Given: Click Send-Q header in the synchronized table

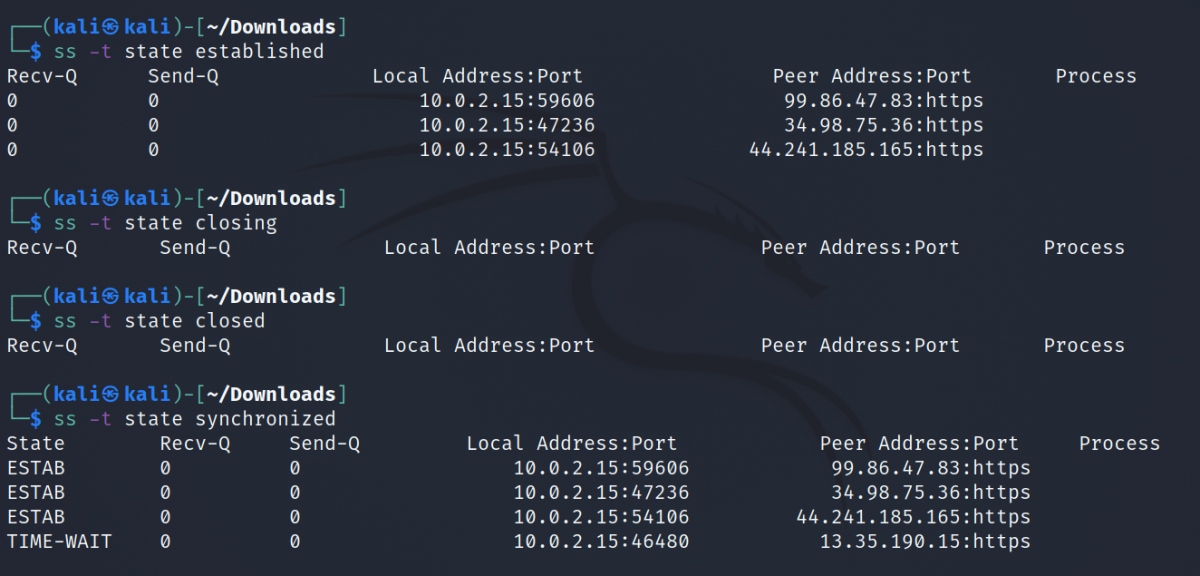Looking at the screenshot, I should click(x=324, y=443).
